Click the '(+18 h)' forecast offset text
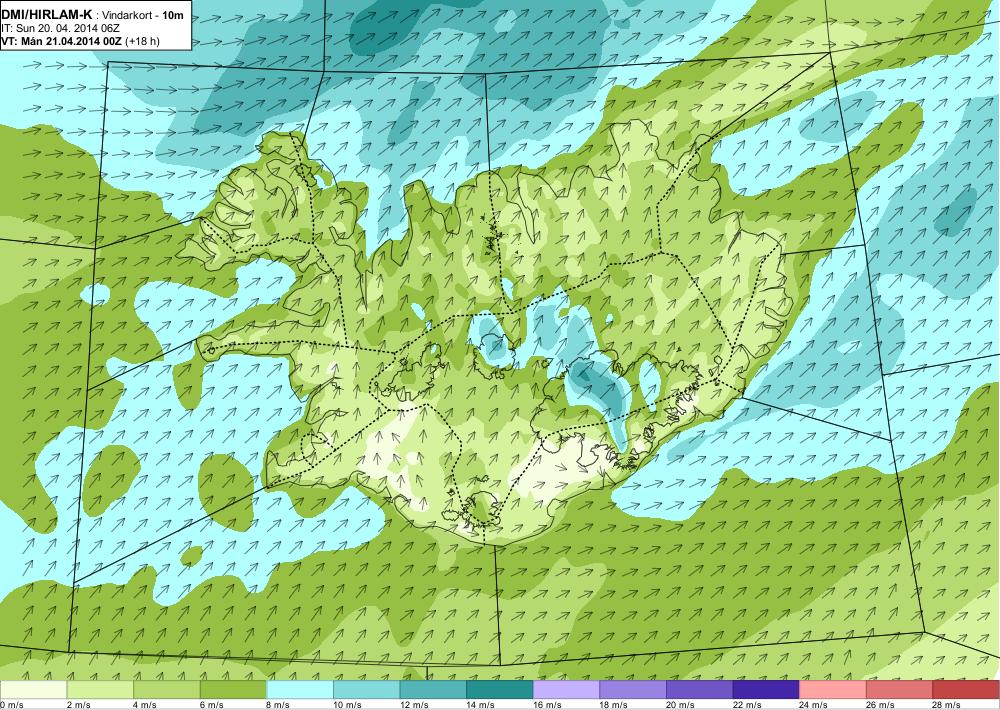Screen dimensions: 1000x710 click(143, 41)
